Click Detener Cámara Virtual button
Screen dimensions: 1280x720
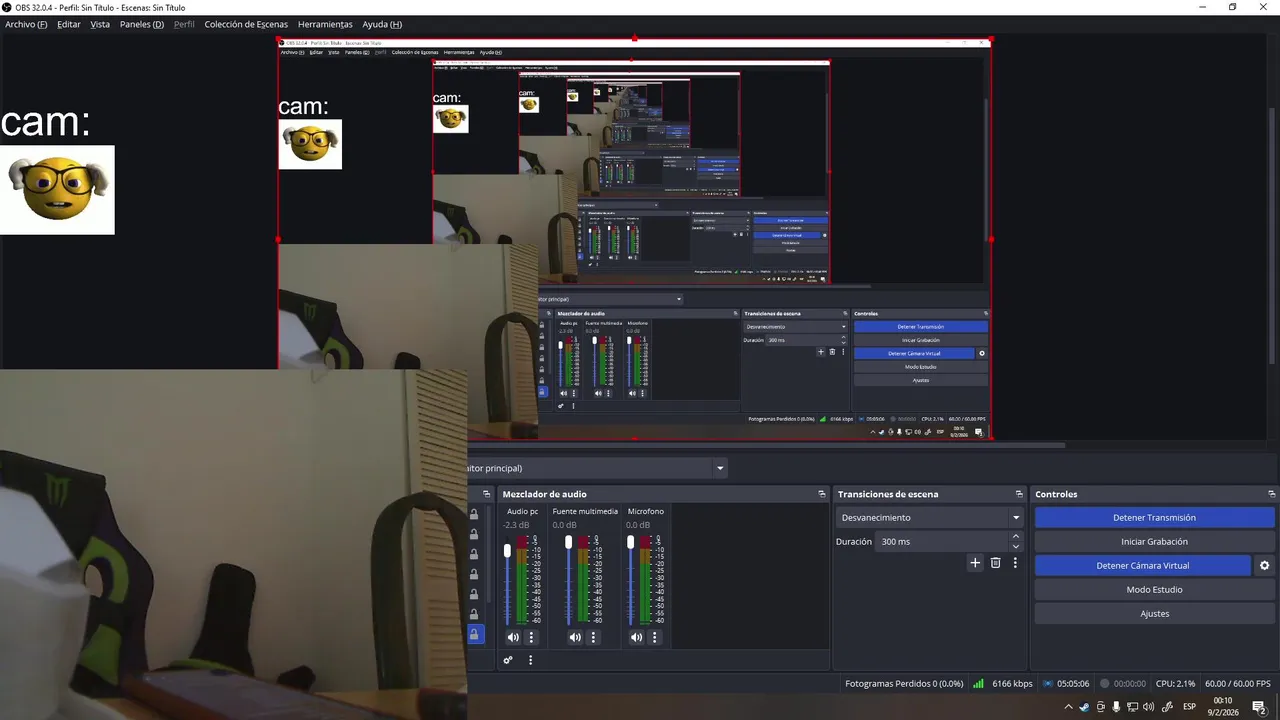[1142, 566]
